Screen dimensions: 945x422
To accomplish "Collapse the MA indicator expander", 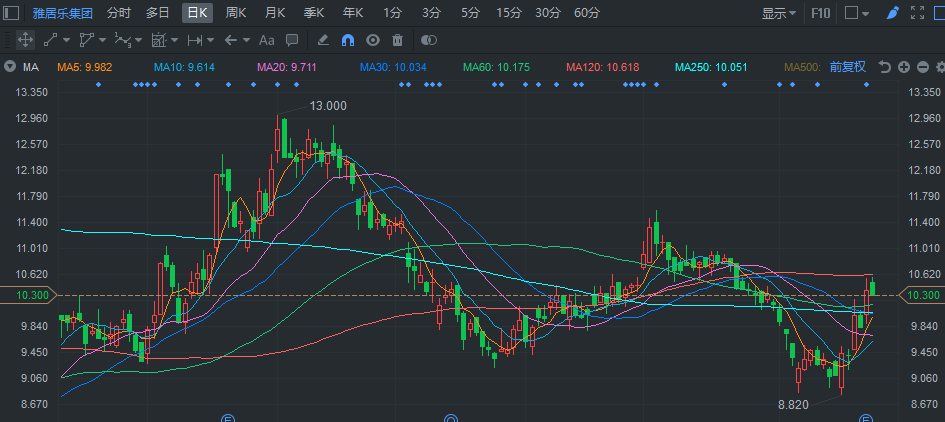I will (10, 67).
